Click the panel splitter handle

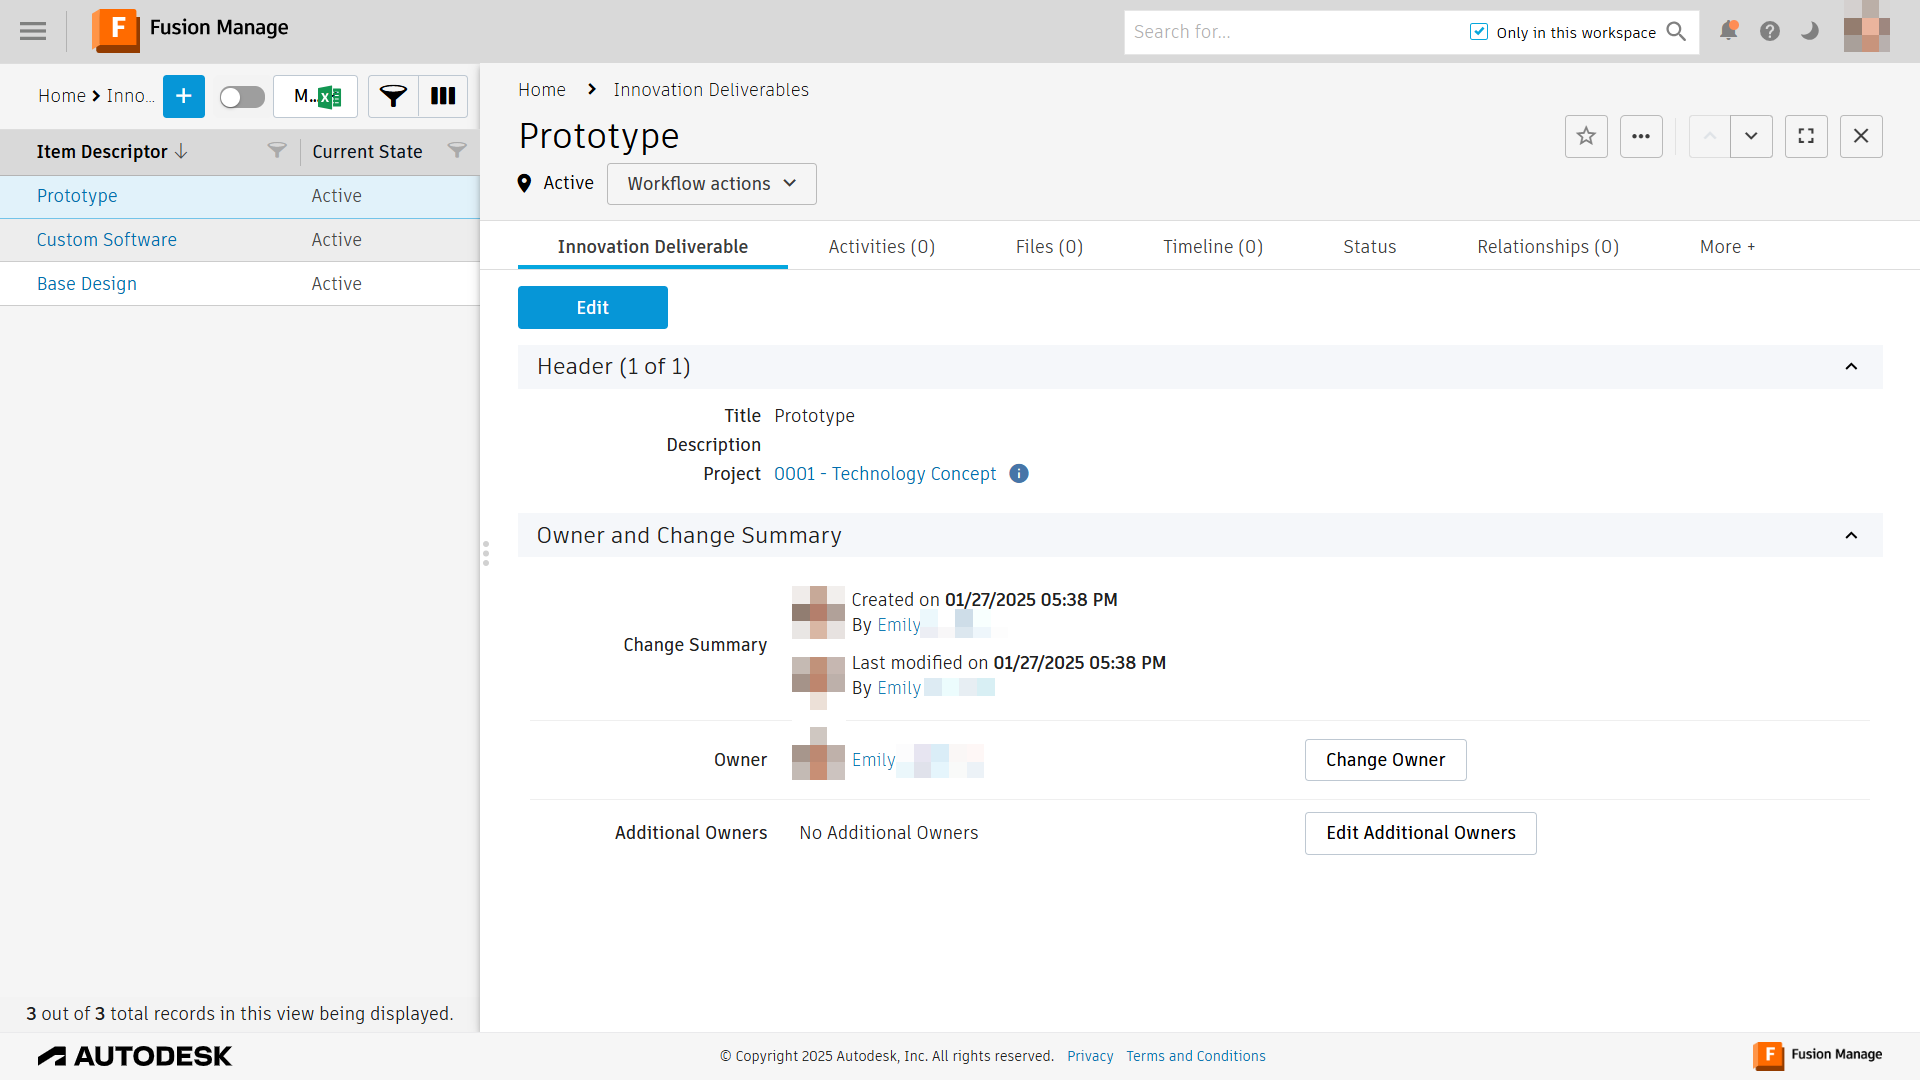point(486,554)
